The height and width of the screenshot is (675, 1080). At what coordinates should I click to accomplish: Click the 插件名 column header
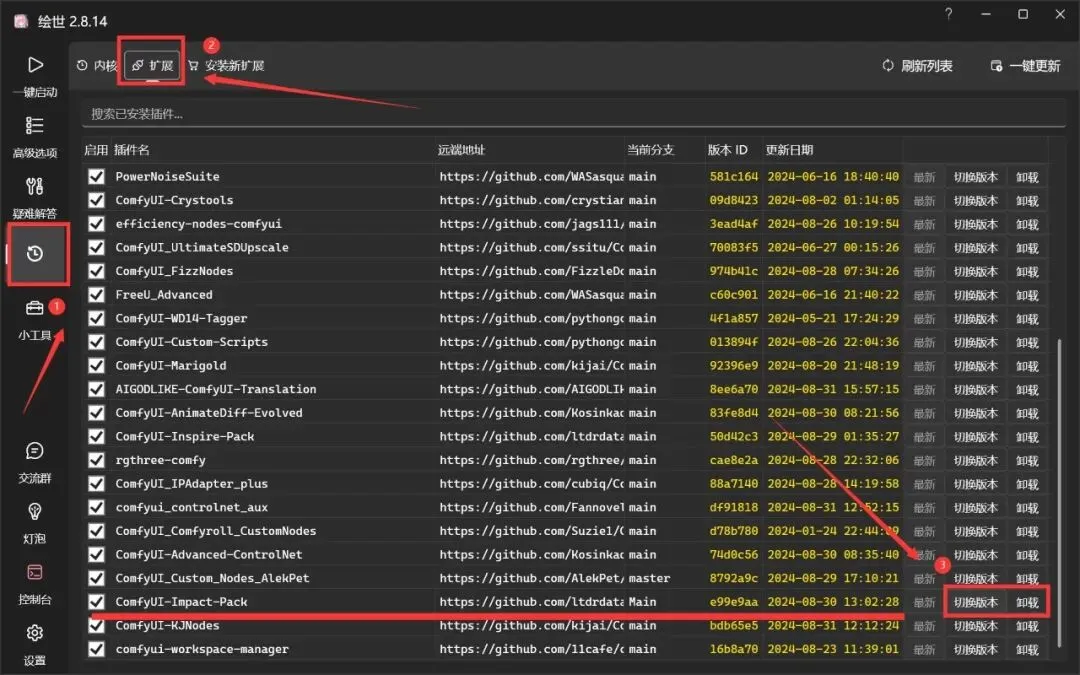(132, 149)
